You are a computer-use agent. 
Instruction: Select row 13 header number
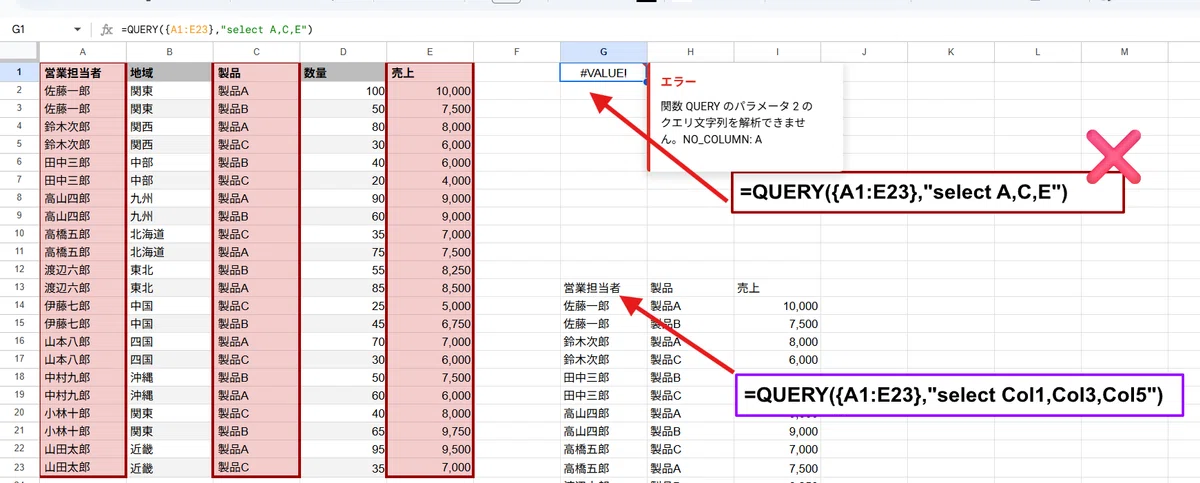(20, 288)
